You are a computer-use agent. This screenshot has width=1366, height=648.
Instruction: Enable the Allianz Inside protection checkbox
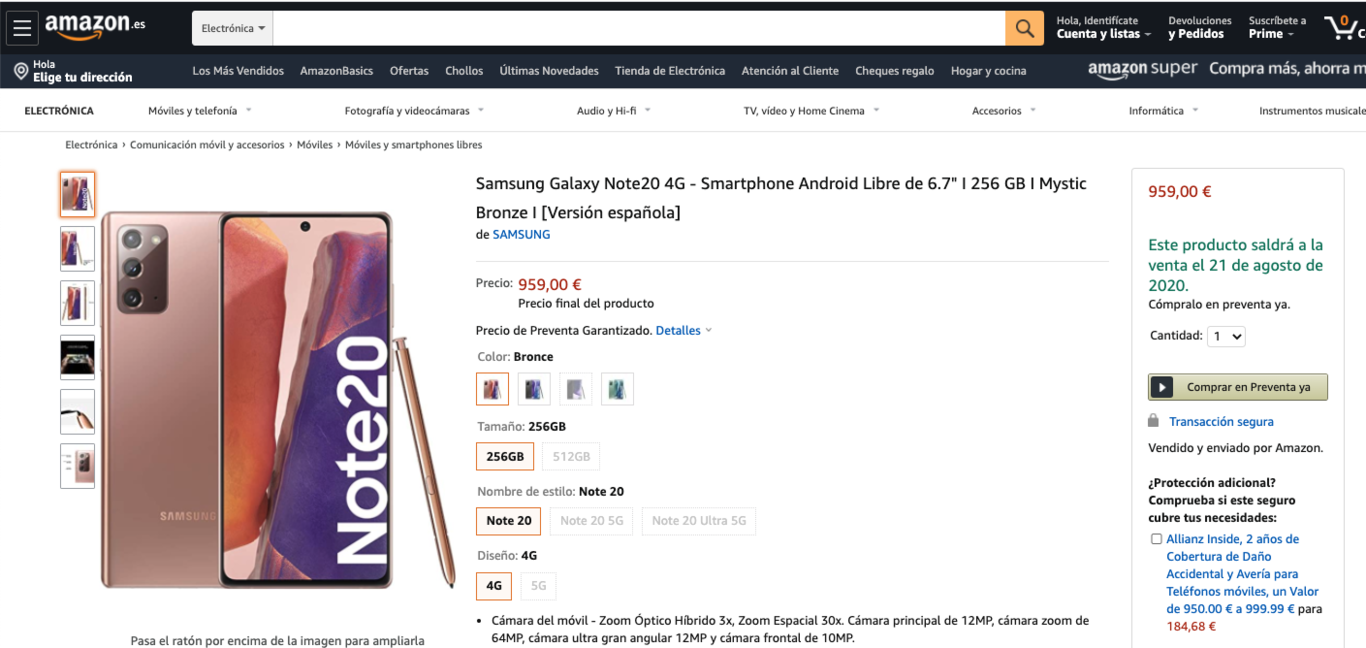[x=1156, y=538]
